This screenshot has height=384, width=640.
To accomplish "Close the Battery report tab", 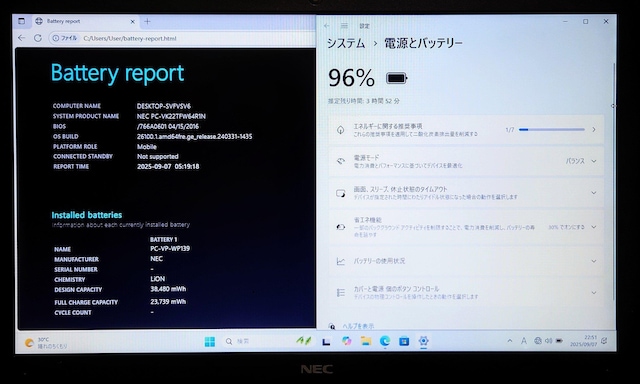I will tap(132, 22).
